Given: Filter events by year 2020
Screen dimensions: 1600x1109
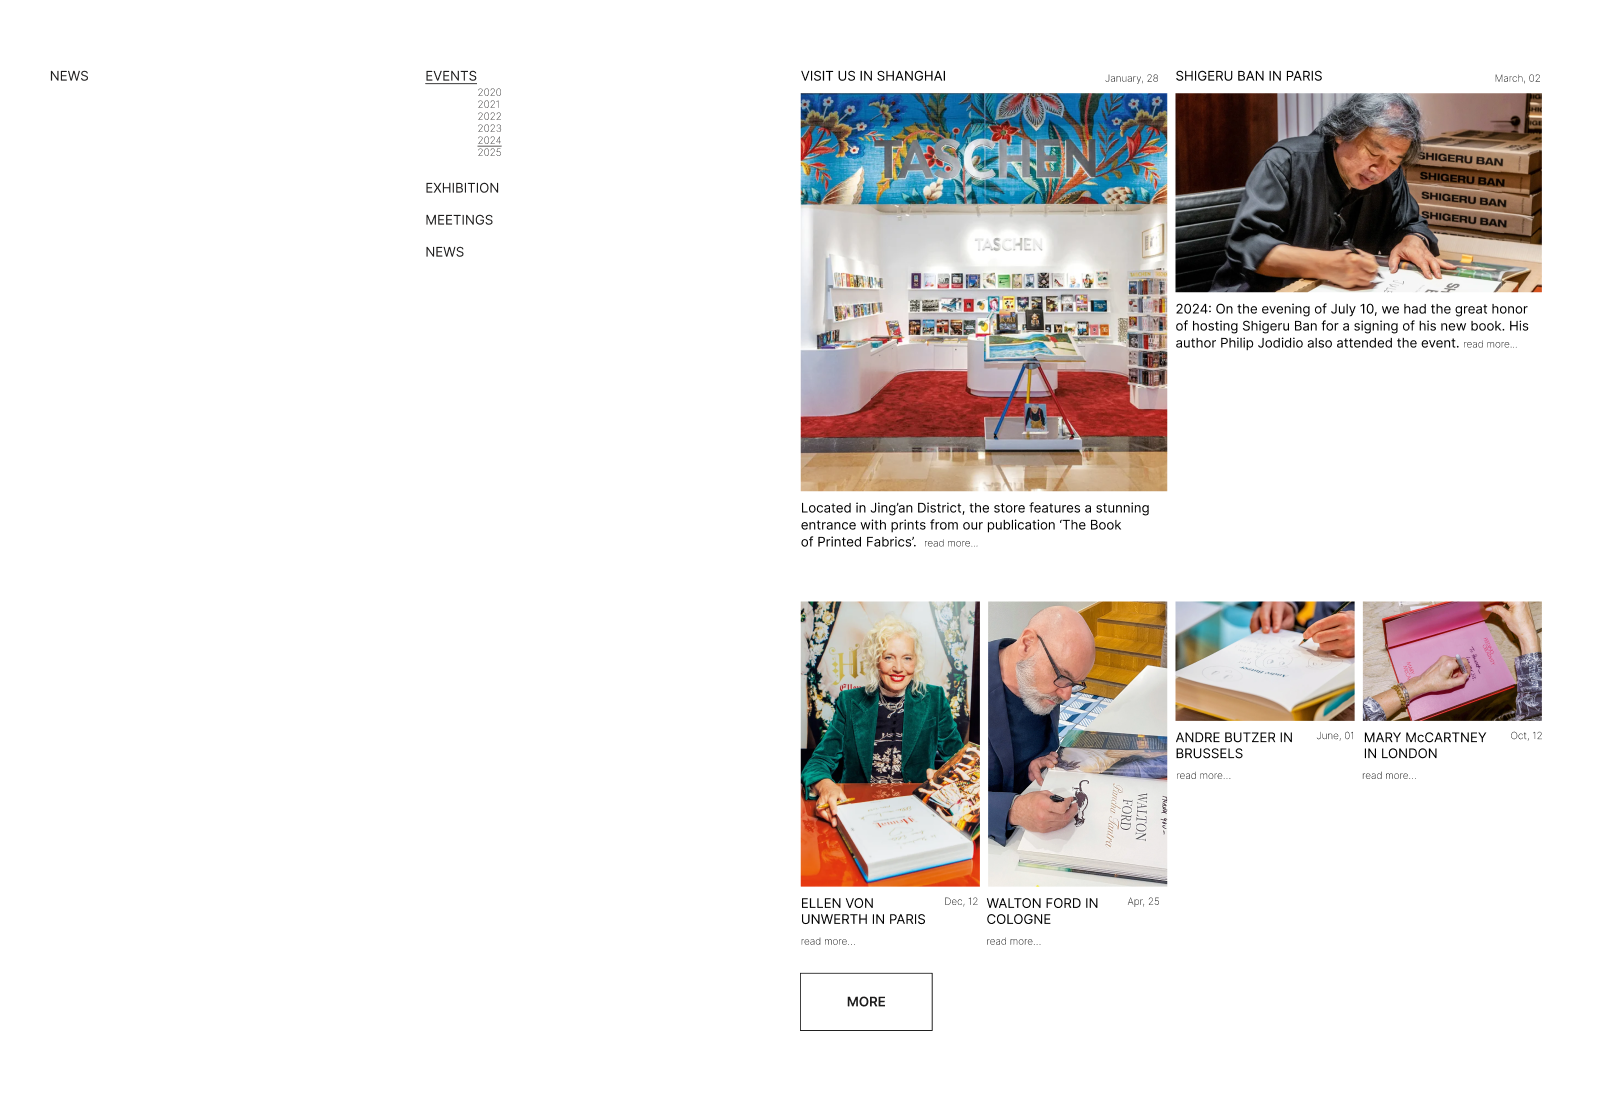Looking at the screenshot, I should coord(489,92).
